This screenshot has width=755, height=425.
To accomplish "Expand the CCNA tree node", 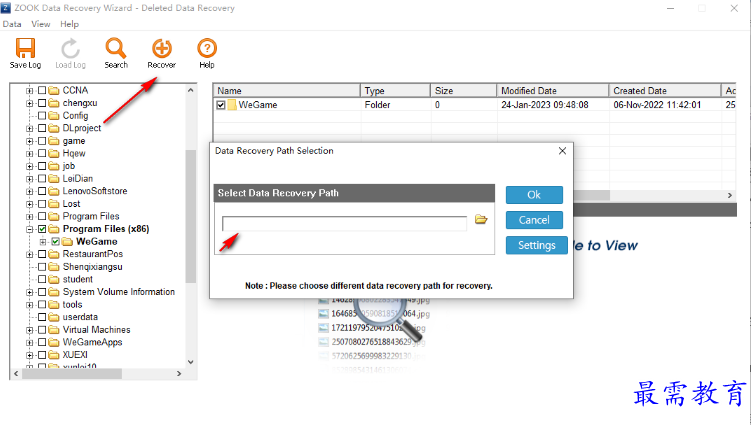I will point(29,90).
